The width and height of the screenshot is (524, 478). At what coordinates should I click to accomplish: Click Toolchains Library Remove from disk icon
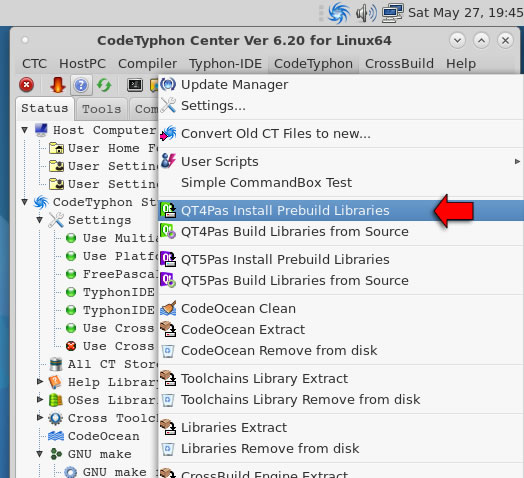pos(168,400)
